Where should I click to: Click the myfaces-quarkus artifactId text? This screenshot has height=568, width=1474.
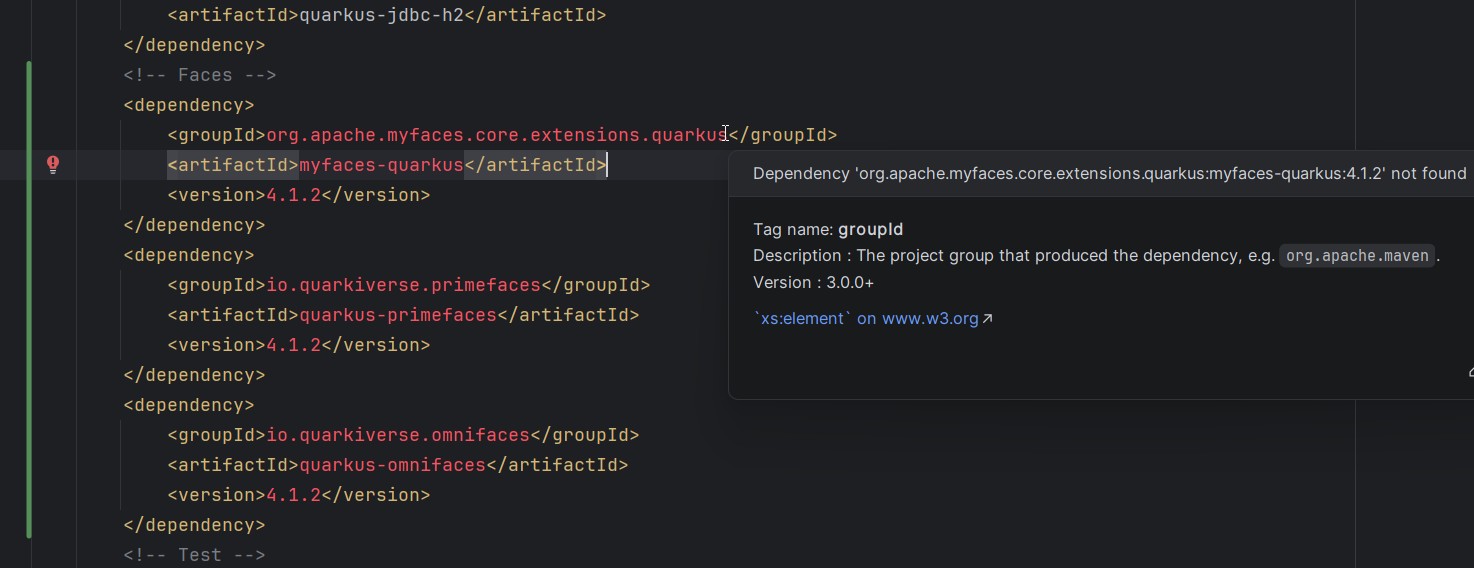(382, 165)
